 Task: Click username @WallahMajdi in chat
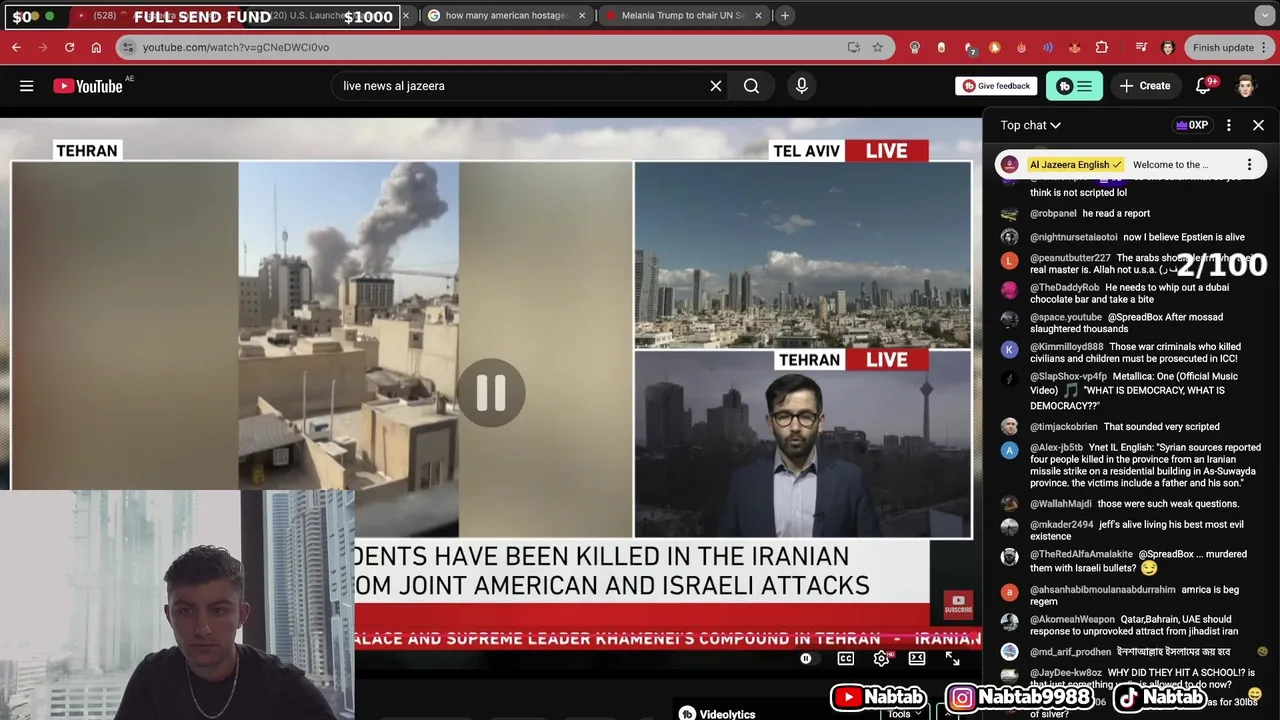tap(1061, 503)
